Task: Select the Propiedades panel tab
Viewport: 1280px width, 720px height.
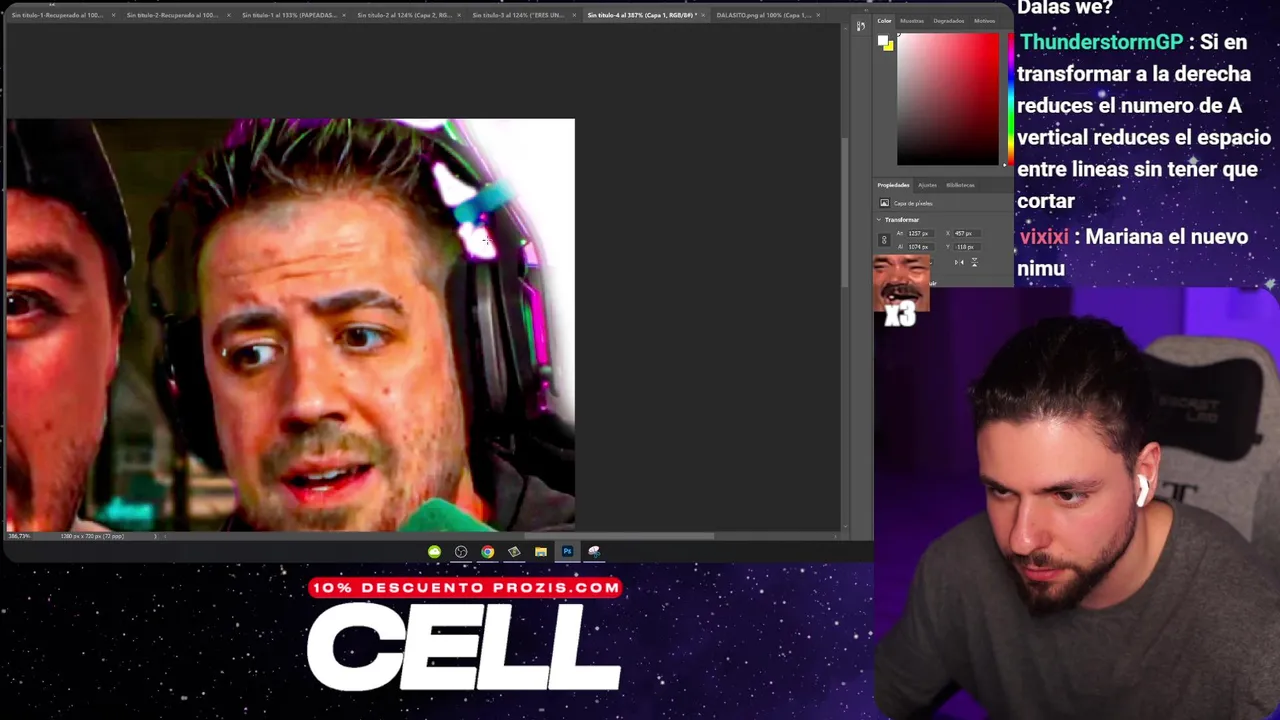Action: click(x=893, y=185)
